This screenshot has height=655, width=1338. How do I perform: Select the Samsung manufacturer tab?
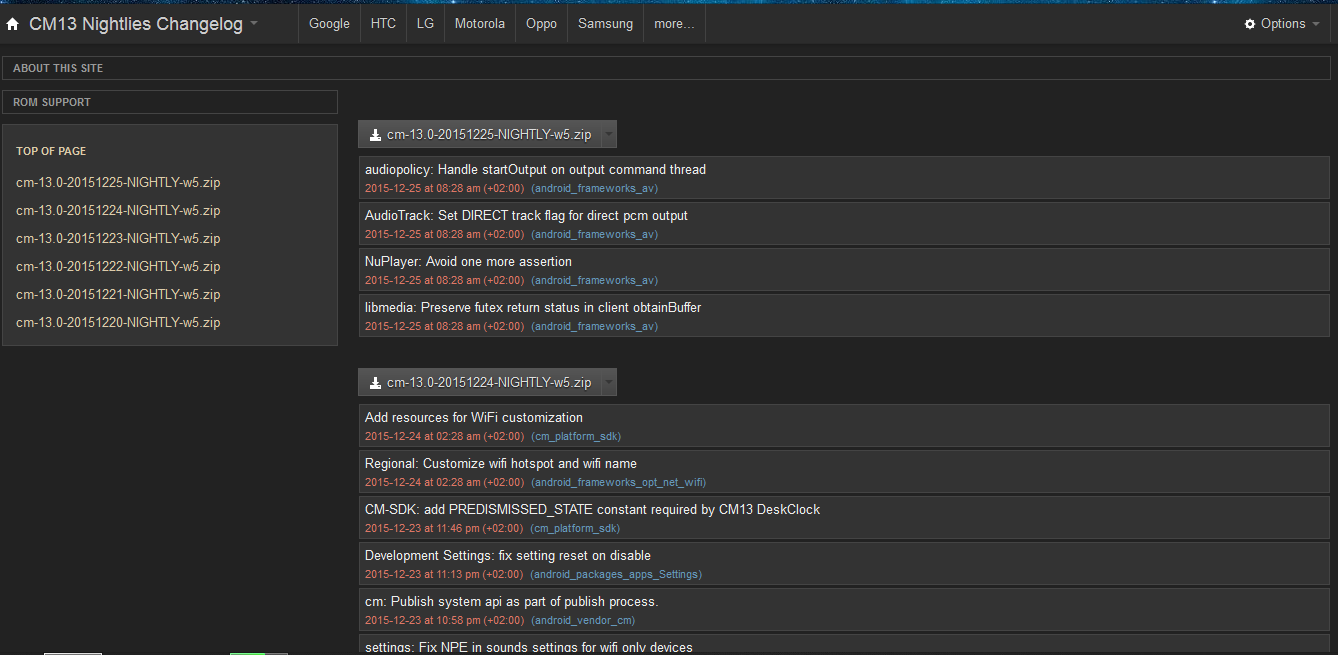(x=605, y=24)
